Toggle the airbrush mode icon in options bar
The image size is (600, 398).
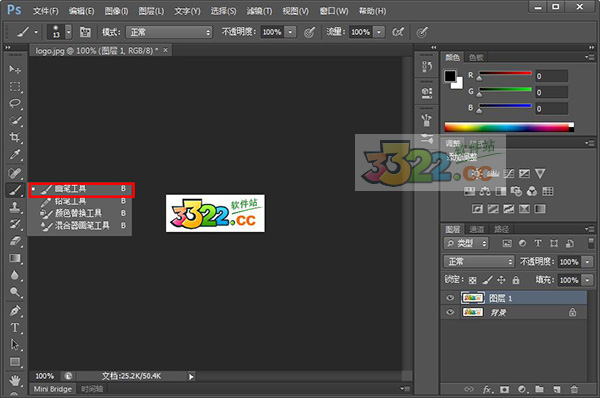coord(398,32)
